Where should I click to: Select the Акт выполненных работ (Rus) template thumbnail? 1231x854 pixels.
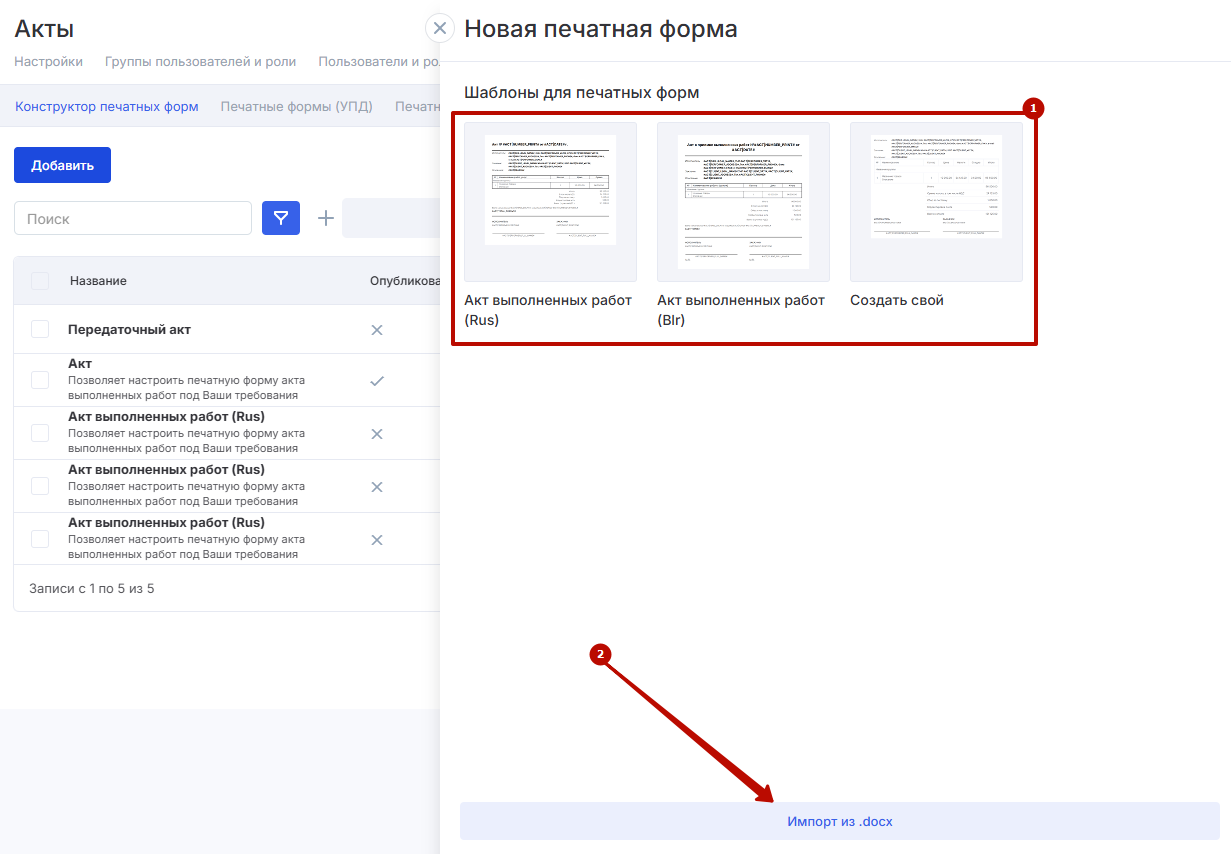550,202
